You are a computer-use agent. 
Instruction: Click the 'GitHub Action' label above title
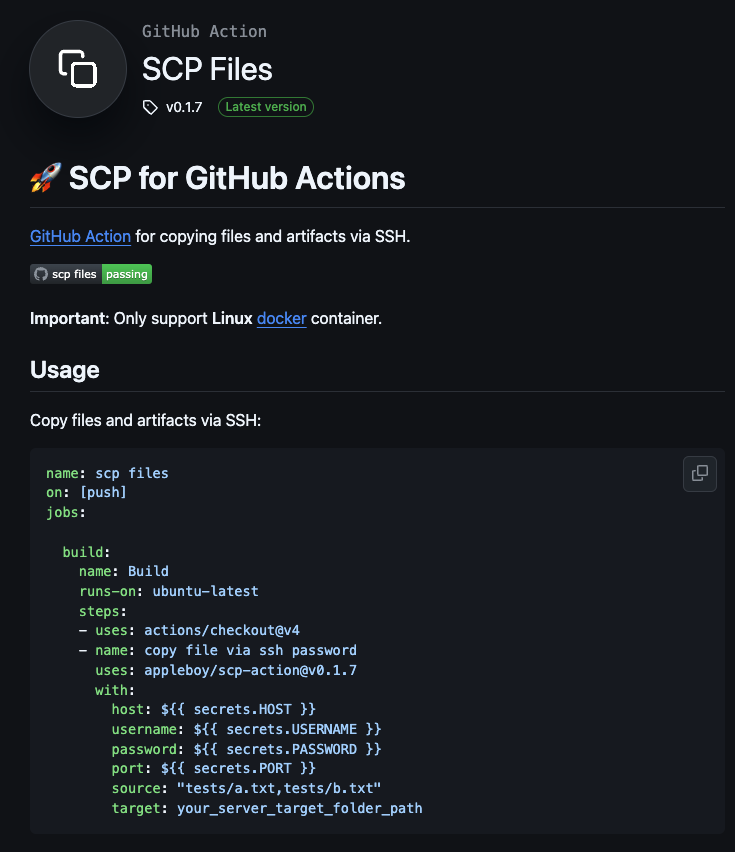[x=204, y=32]
